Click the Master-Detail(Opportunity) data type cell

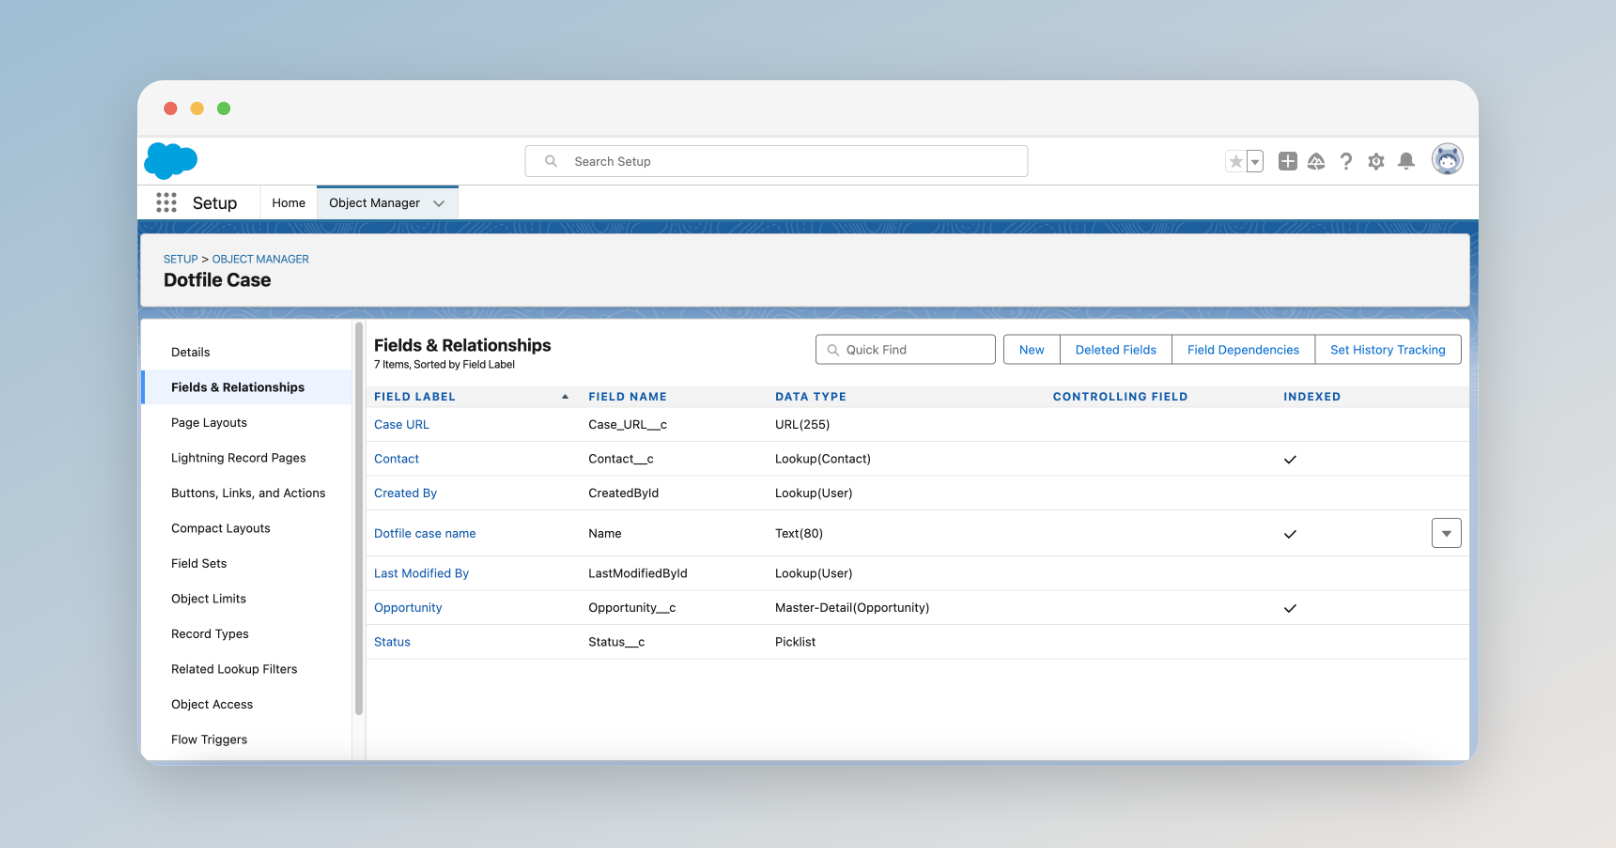852,608
